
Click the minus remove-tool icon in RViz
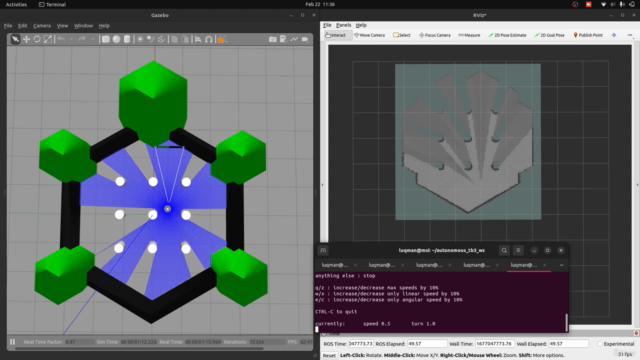pyautogui.click(x=630, y=35)
